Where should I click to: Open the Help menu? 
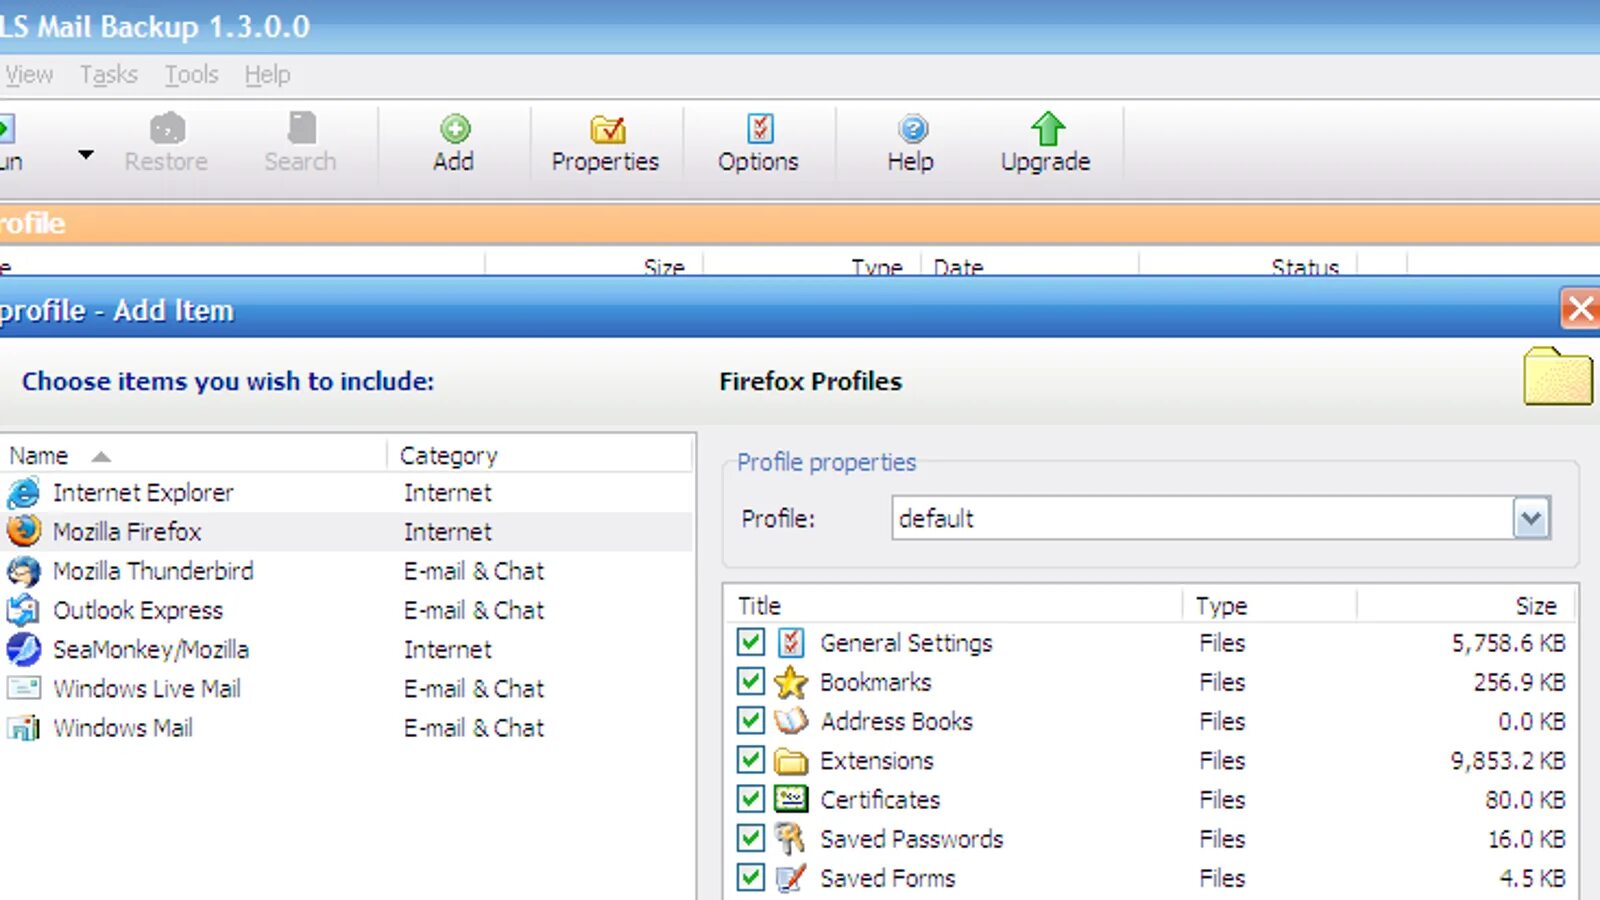coord(267,75)
